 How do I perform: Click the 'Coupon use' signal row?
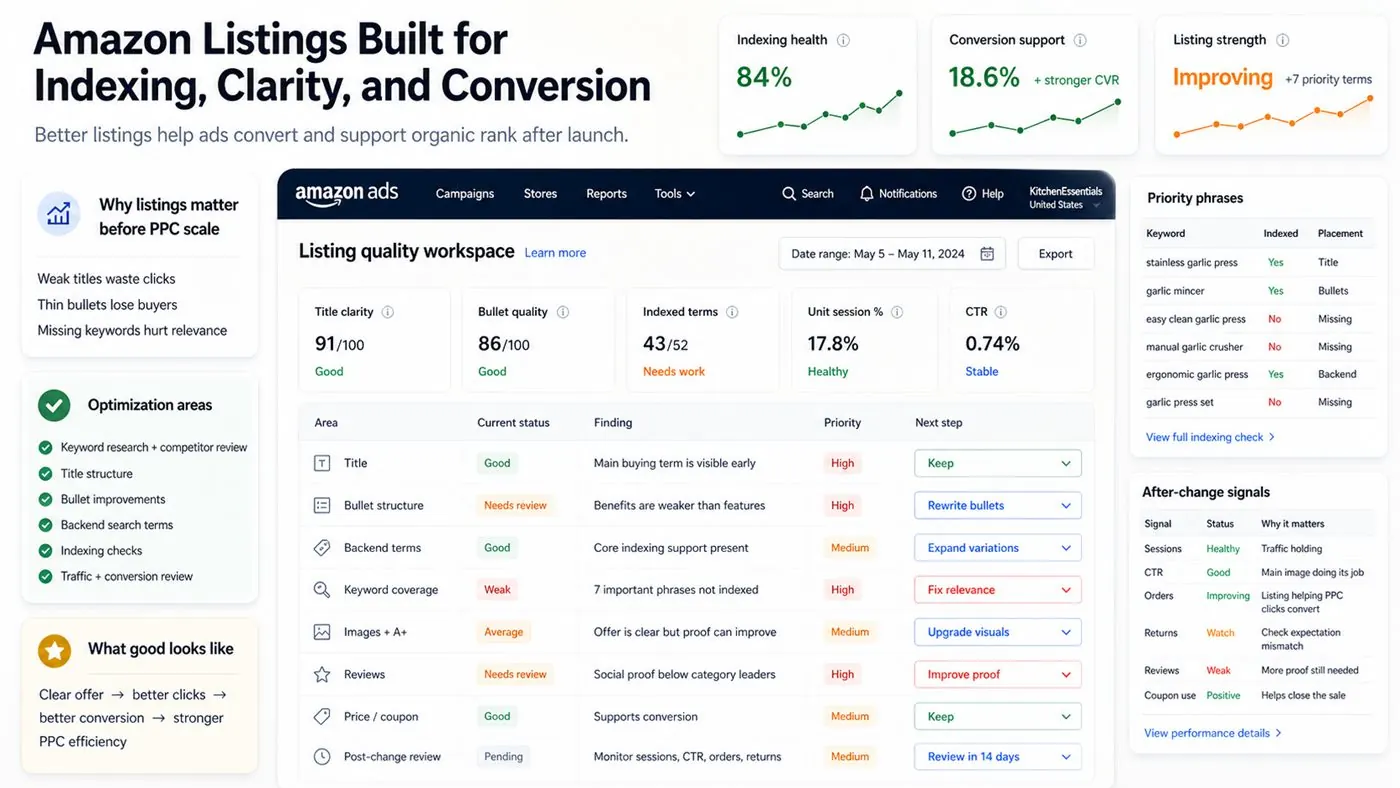point(1258,696)
